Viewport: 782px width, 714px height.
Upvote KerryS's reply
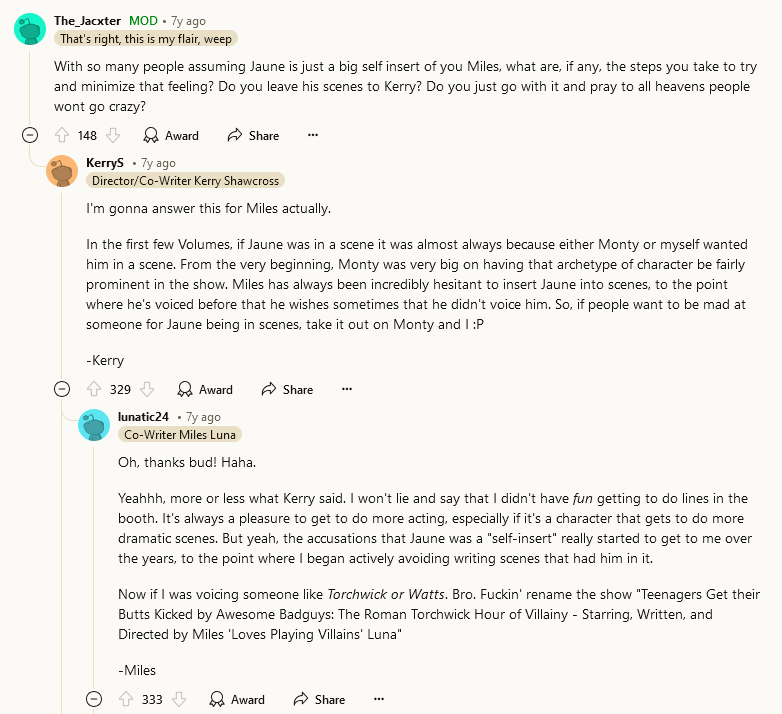[x=94, y=389]
